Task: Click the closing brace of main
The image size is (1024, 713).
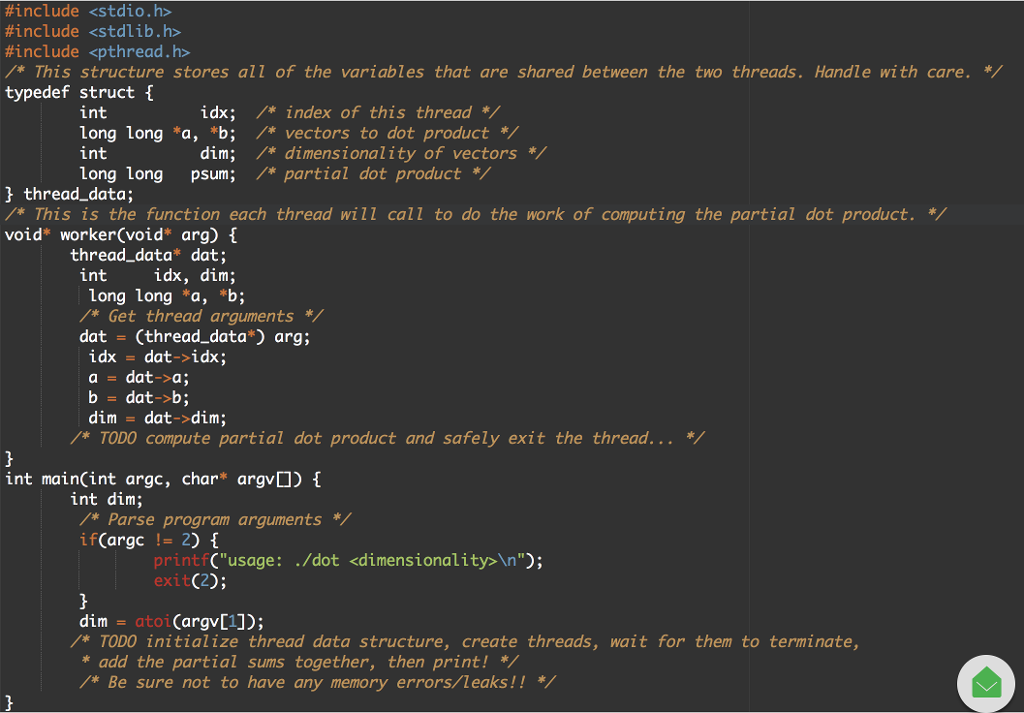Action: click(8, 702)
